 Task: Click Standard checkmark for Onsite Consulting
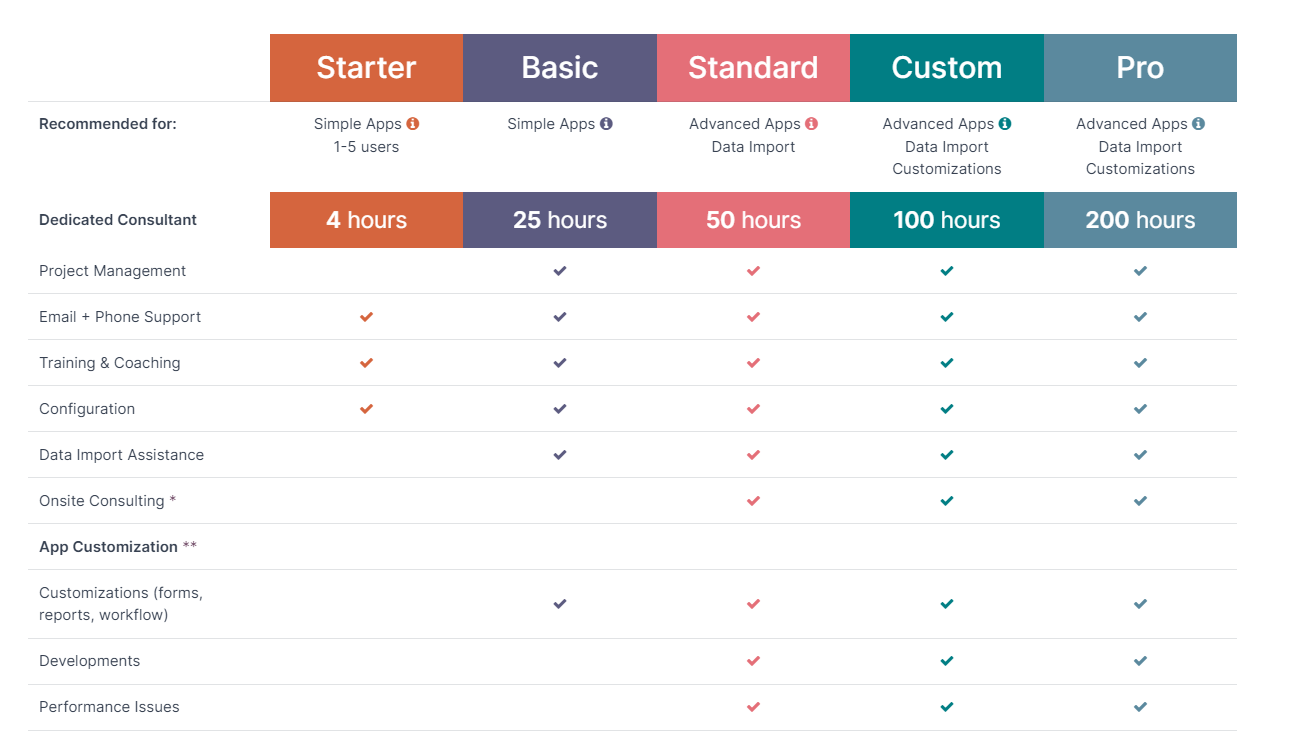(x=753, y=501)
